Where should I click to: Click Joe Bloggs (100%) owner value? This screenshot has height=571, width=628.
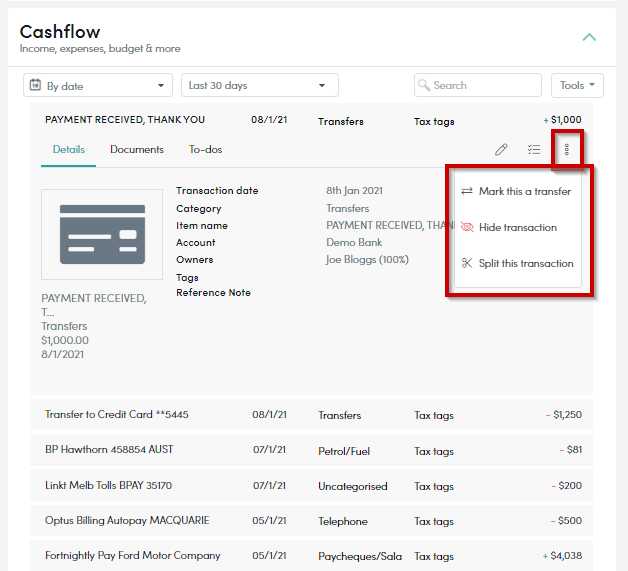[367, 260]
